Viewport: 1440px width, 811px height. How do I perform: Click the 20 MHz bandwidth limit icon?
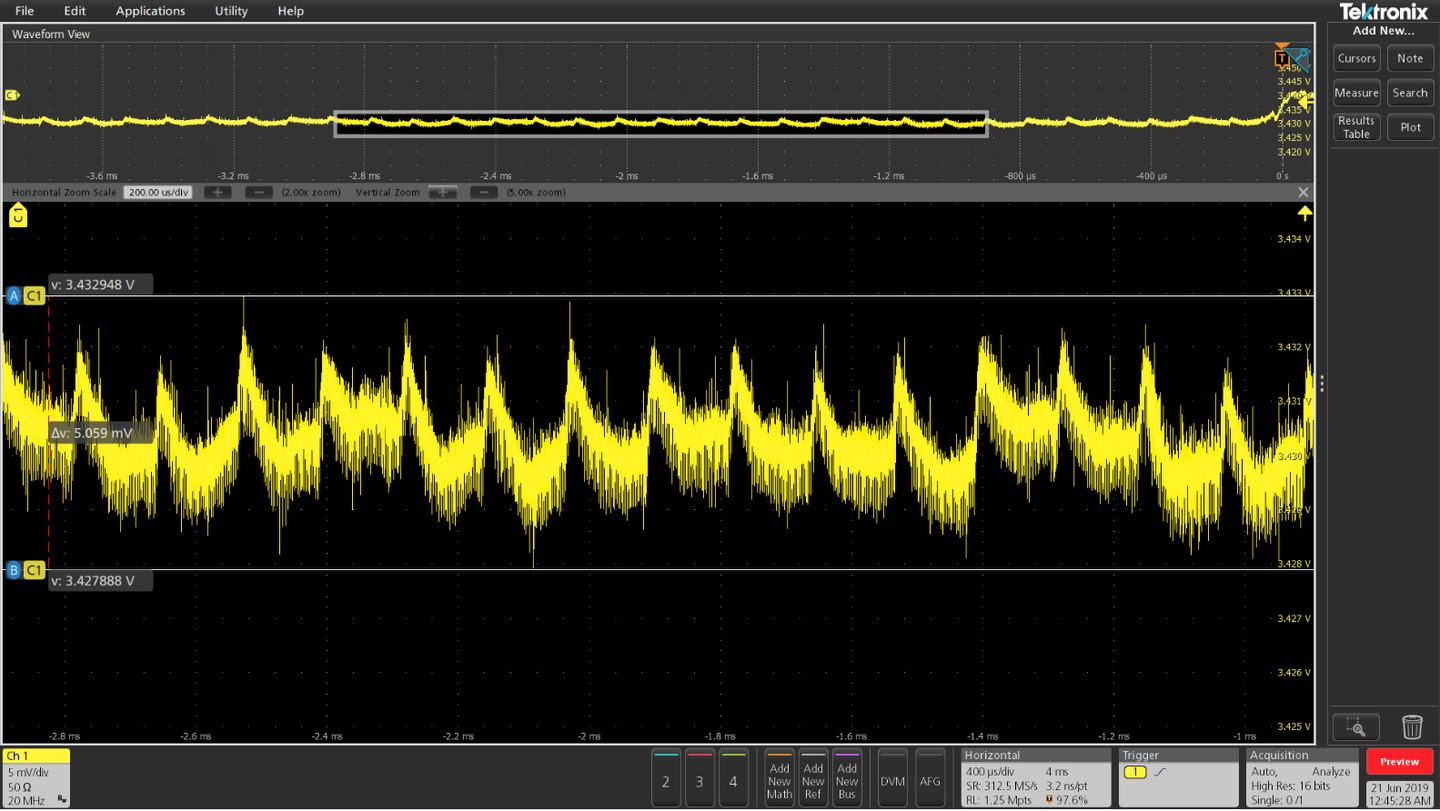[62, 800]
